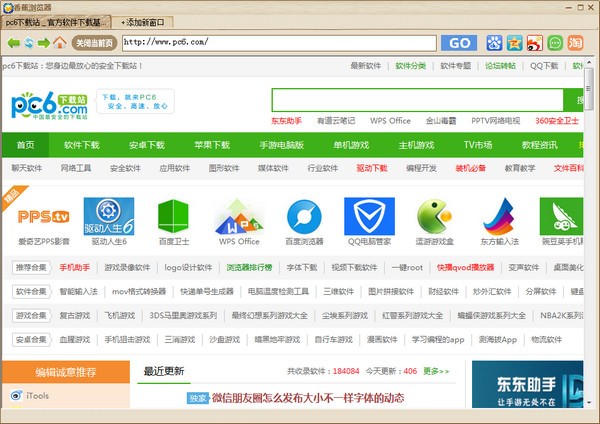
Task: Open the 驱动下载 category link
Action: (372, 168)
